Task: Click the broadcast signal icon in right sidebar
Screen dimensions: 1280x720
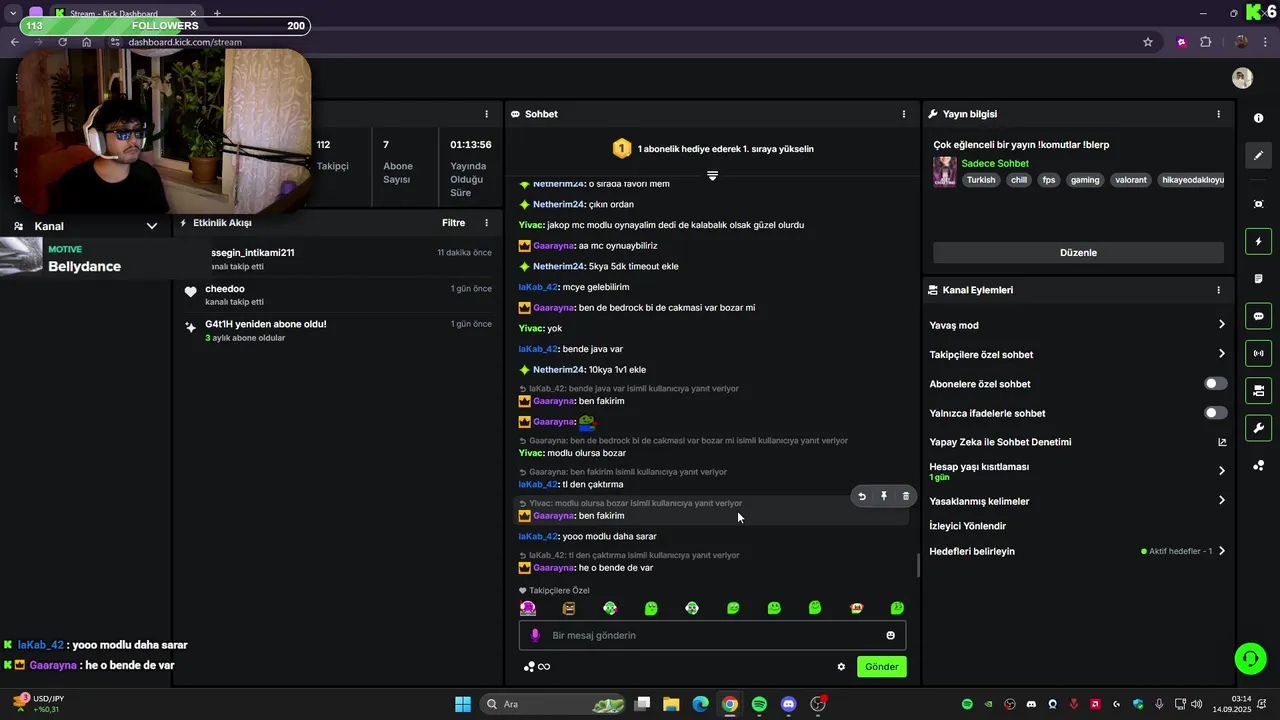Action: 1258,353
